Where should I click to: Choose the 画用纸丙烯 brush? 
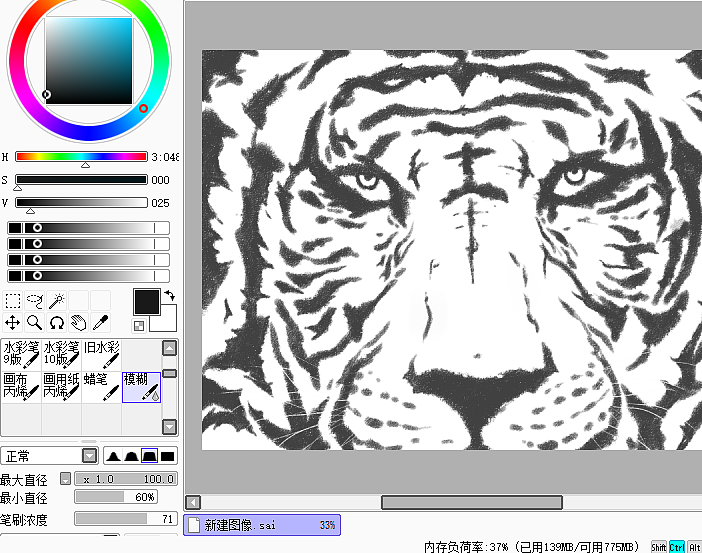click(x=61, y=387)
